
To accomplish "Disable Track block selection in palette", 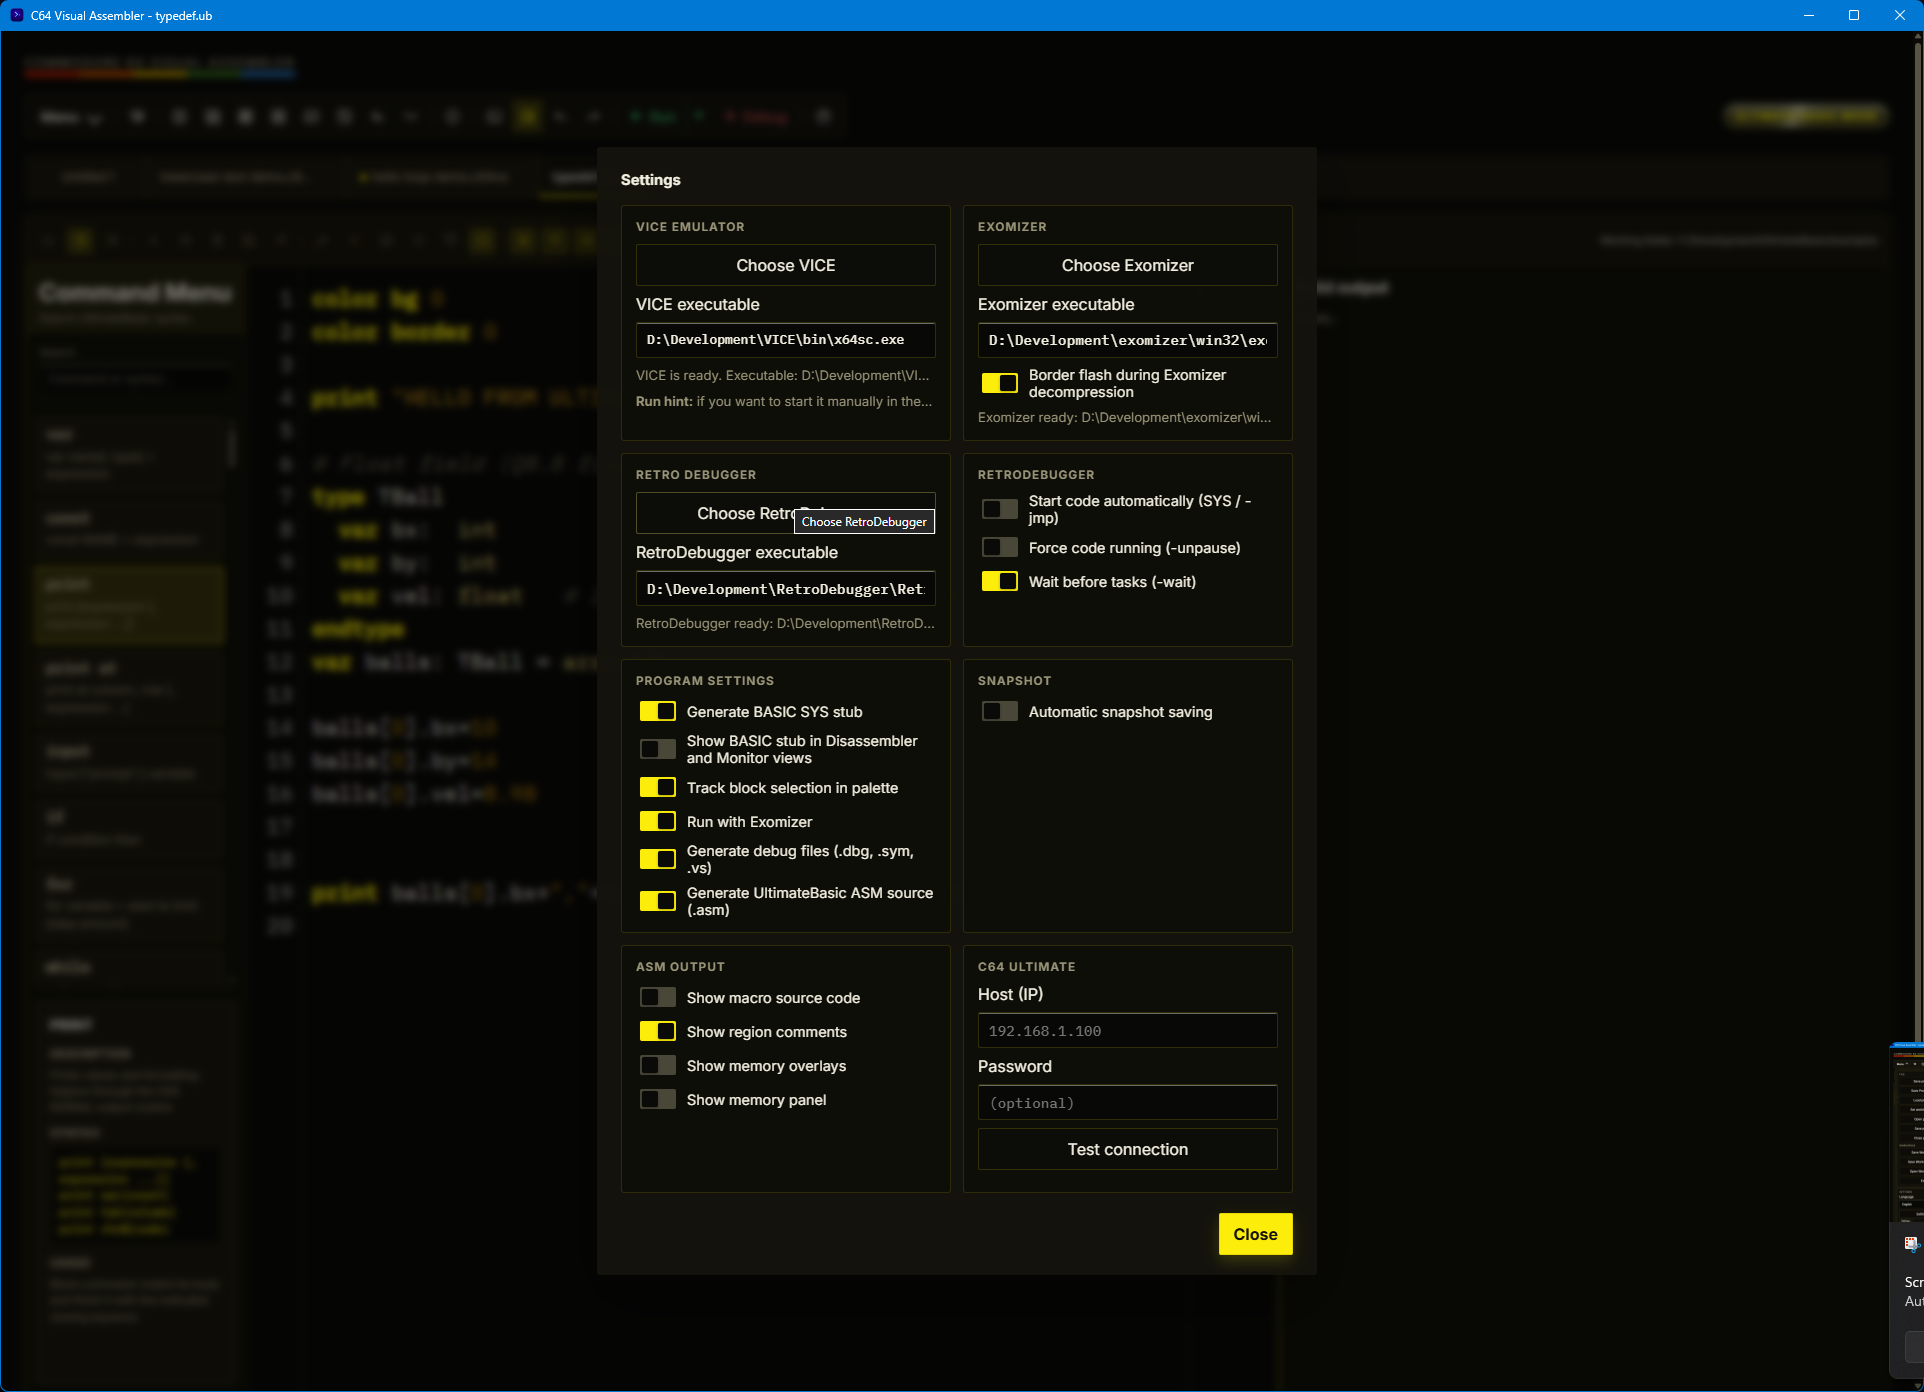I will (657, 787).
